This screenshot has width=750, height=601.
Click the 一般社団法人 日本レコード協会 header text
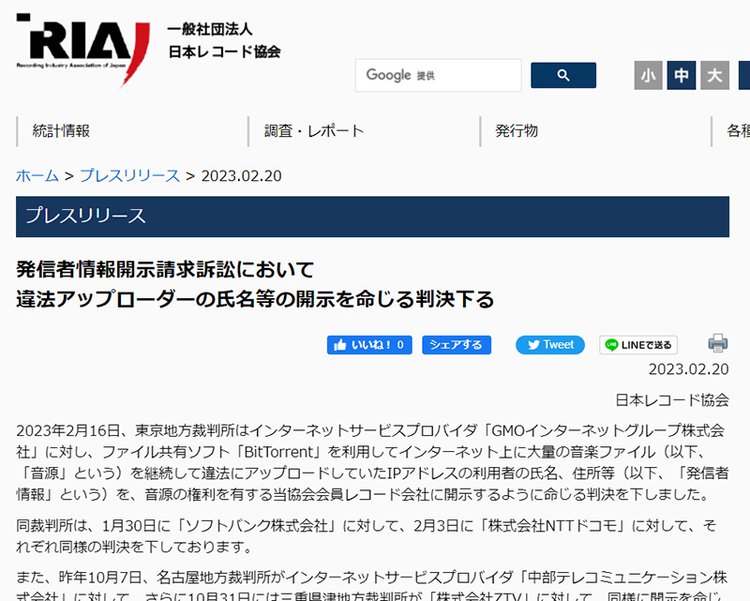tap(224, 40)
